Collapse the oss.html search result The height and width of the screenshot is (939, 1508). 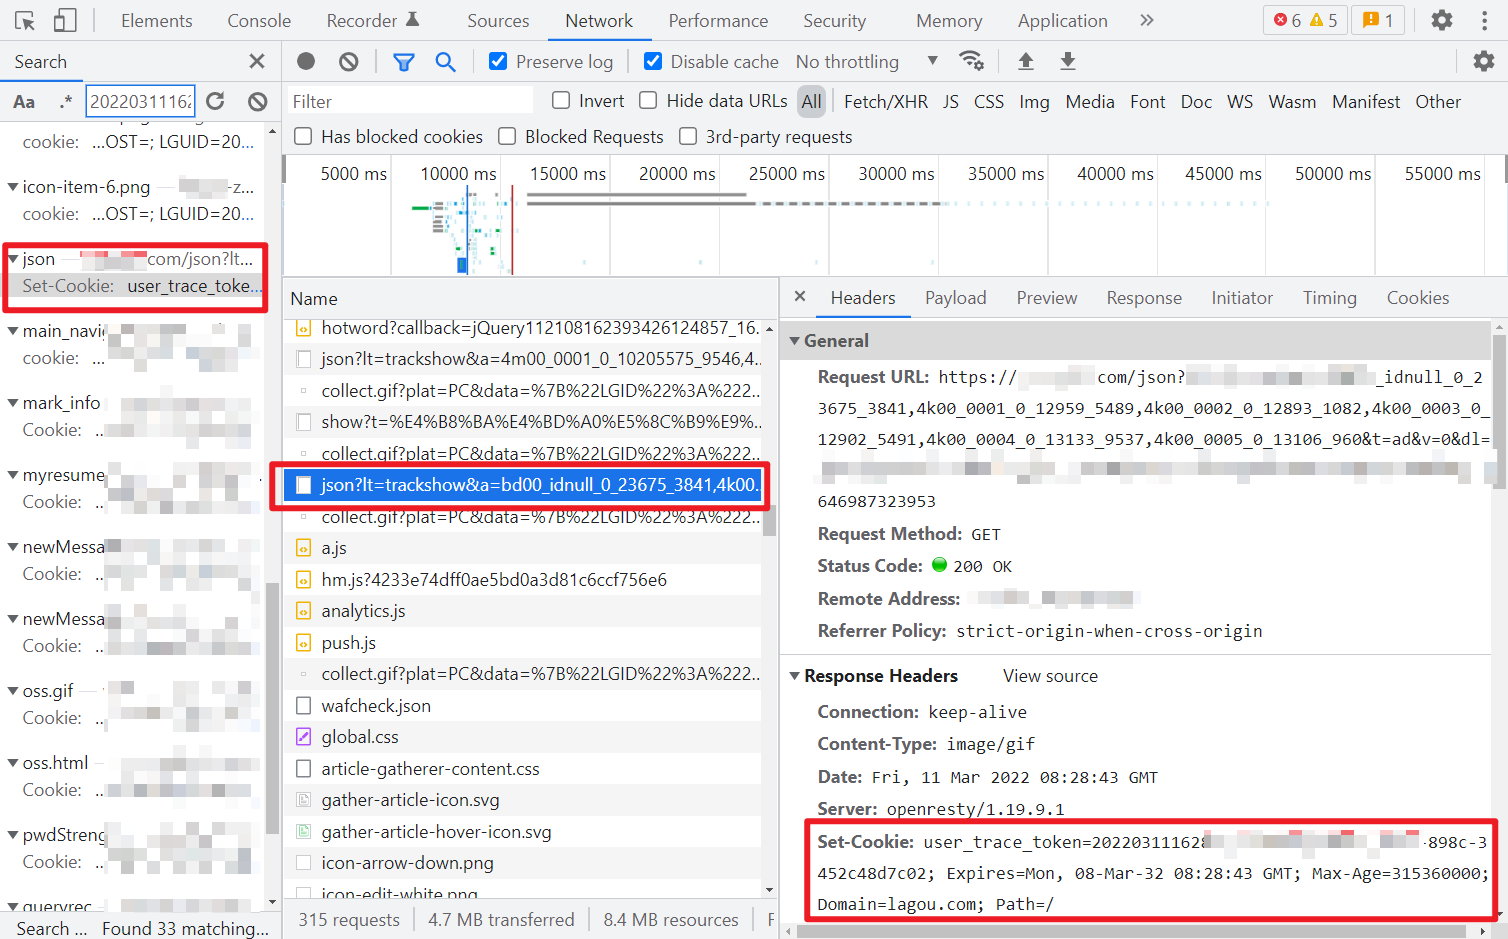[x=12, y=763]
